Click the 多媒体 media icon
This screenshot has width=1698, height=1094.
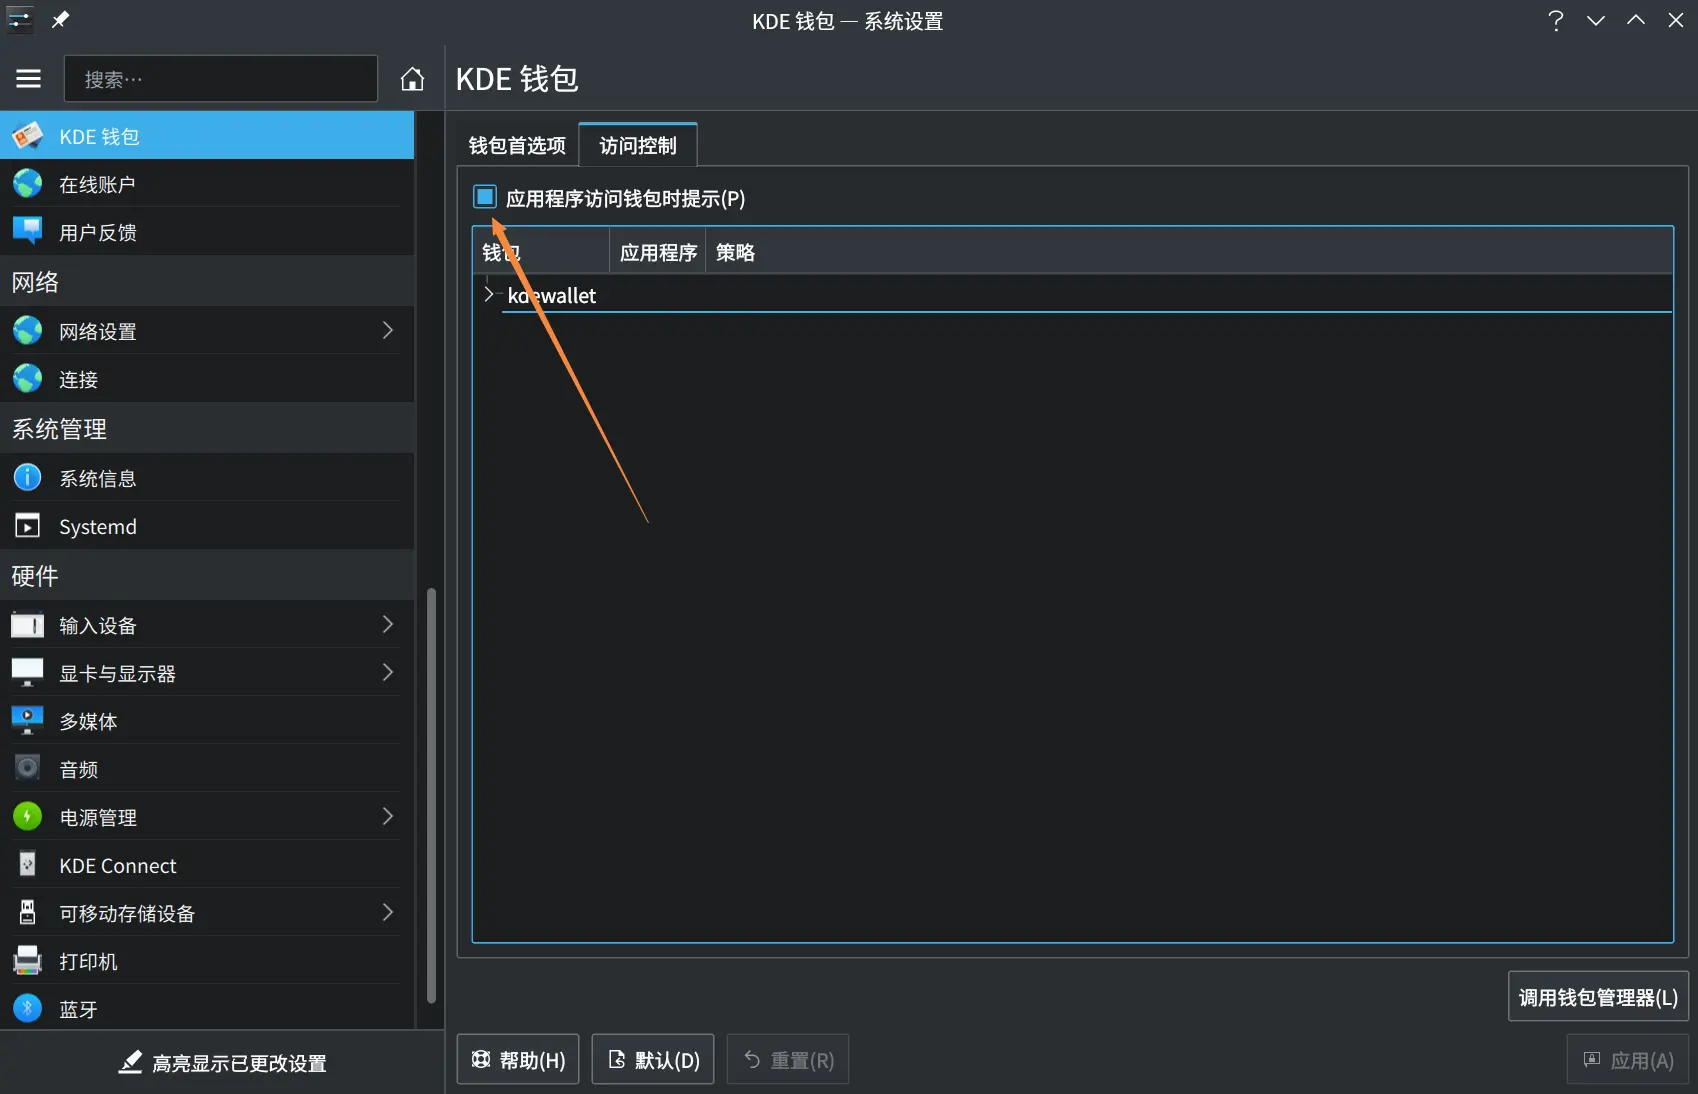pyautogui.click(x=28, y=720)
